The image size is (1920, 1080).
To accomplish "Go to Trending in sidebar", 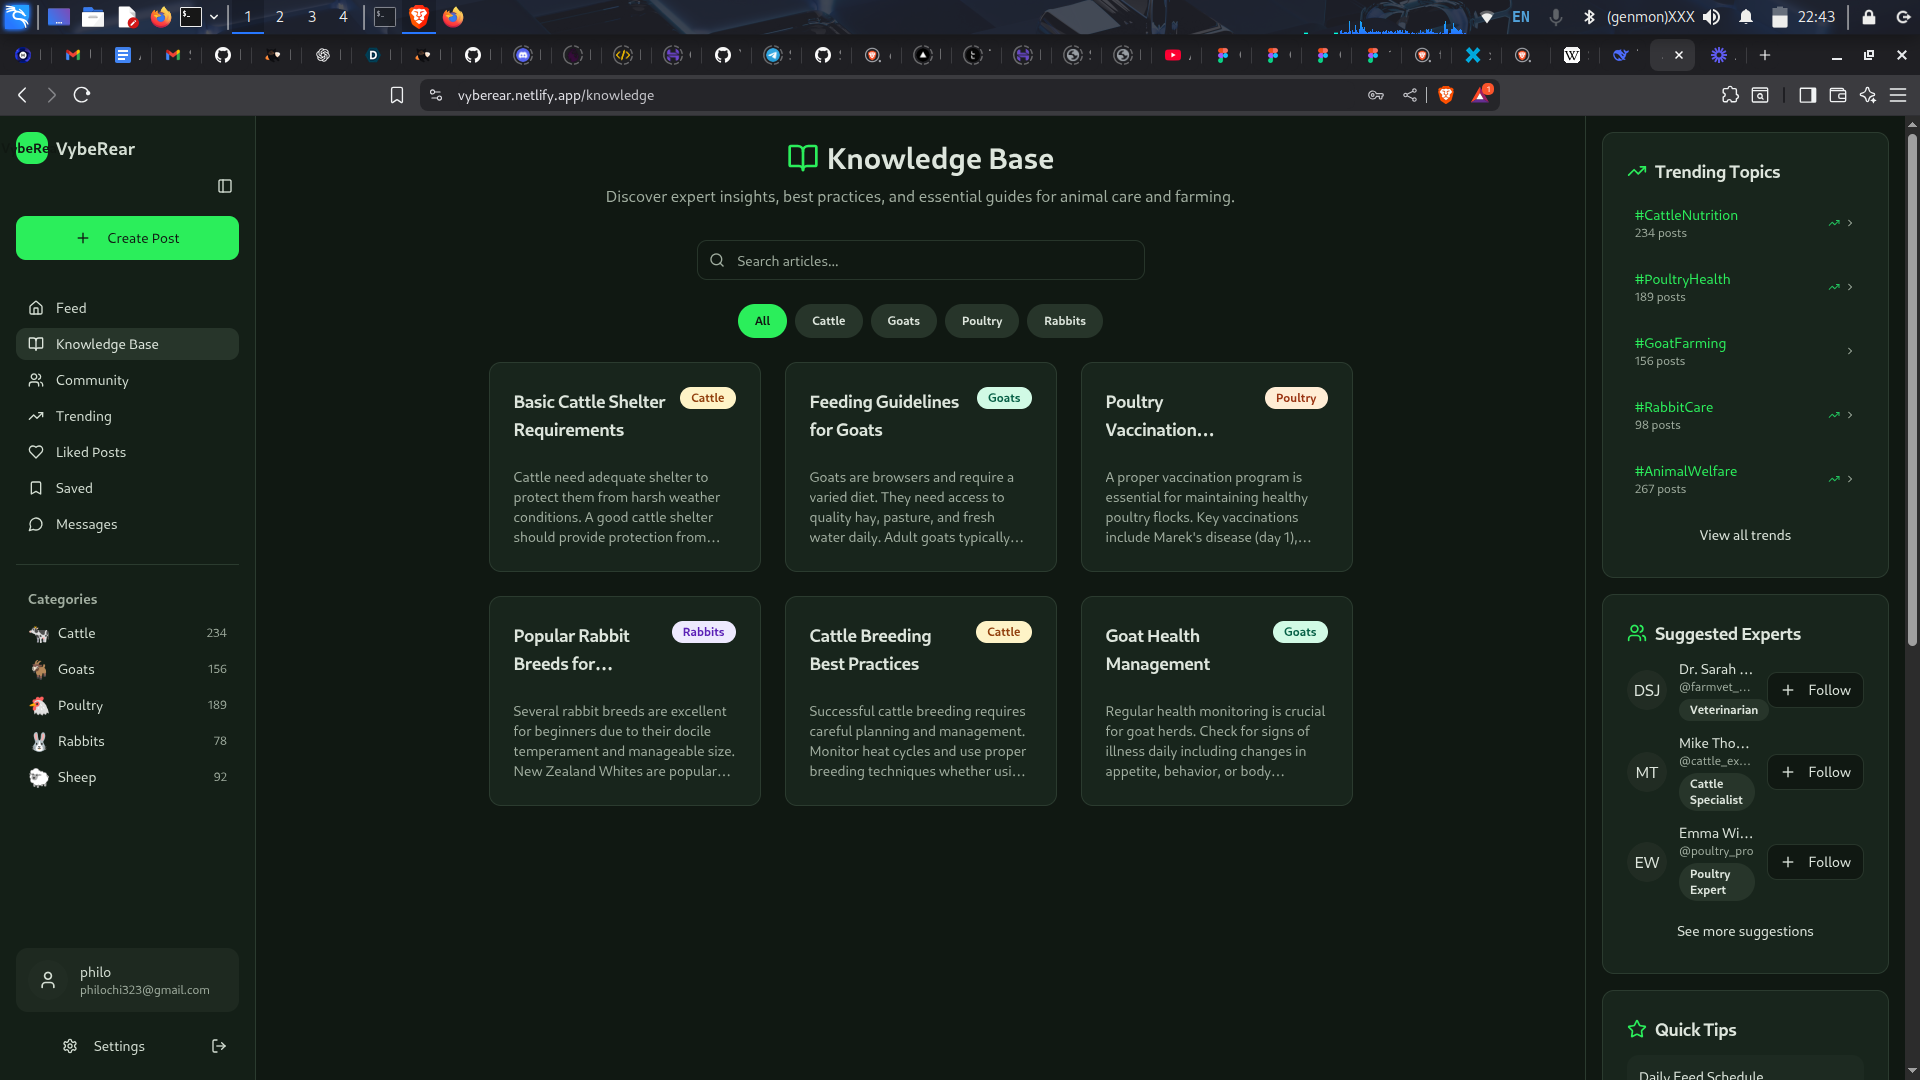I will pyautogui.click(x=83, y=416).
